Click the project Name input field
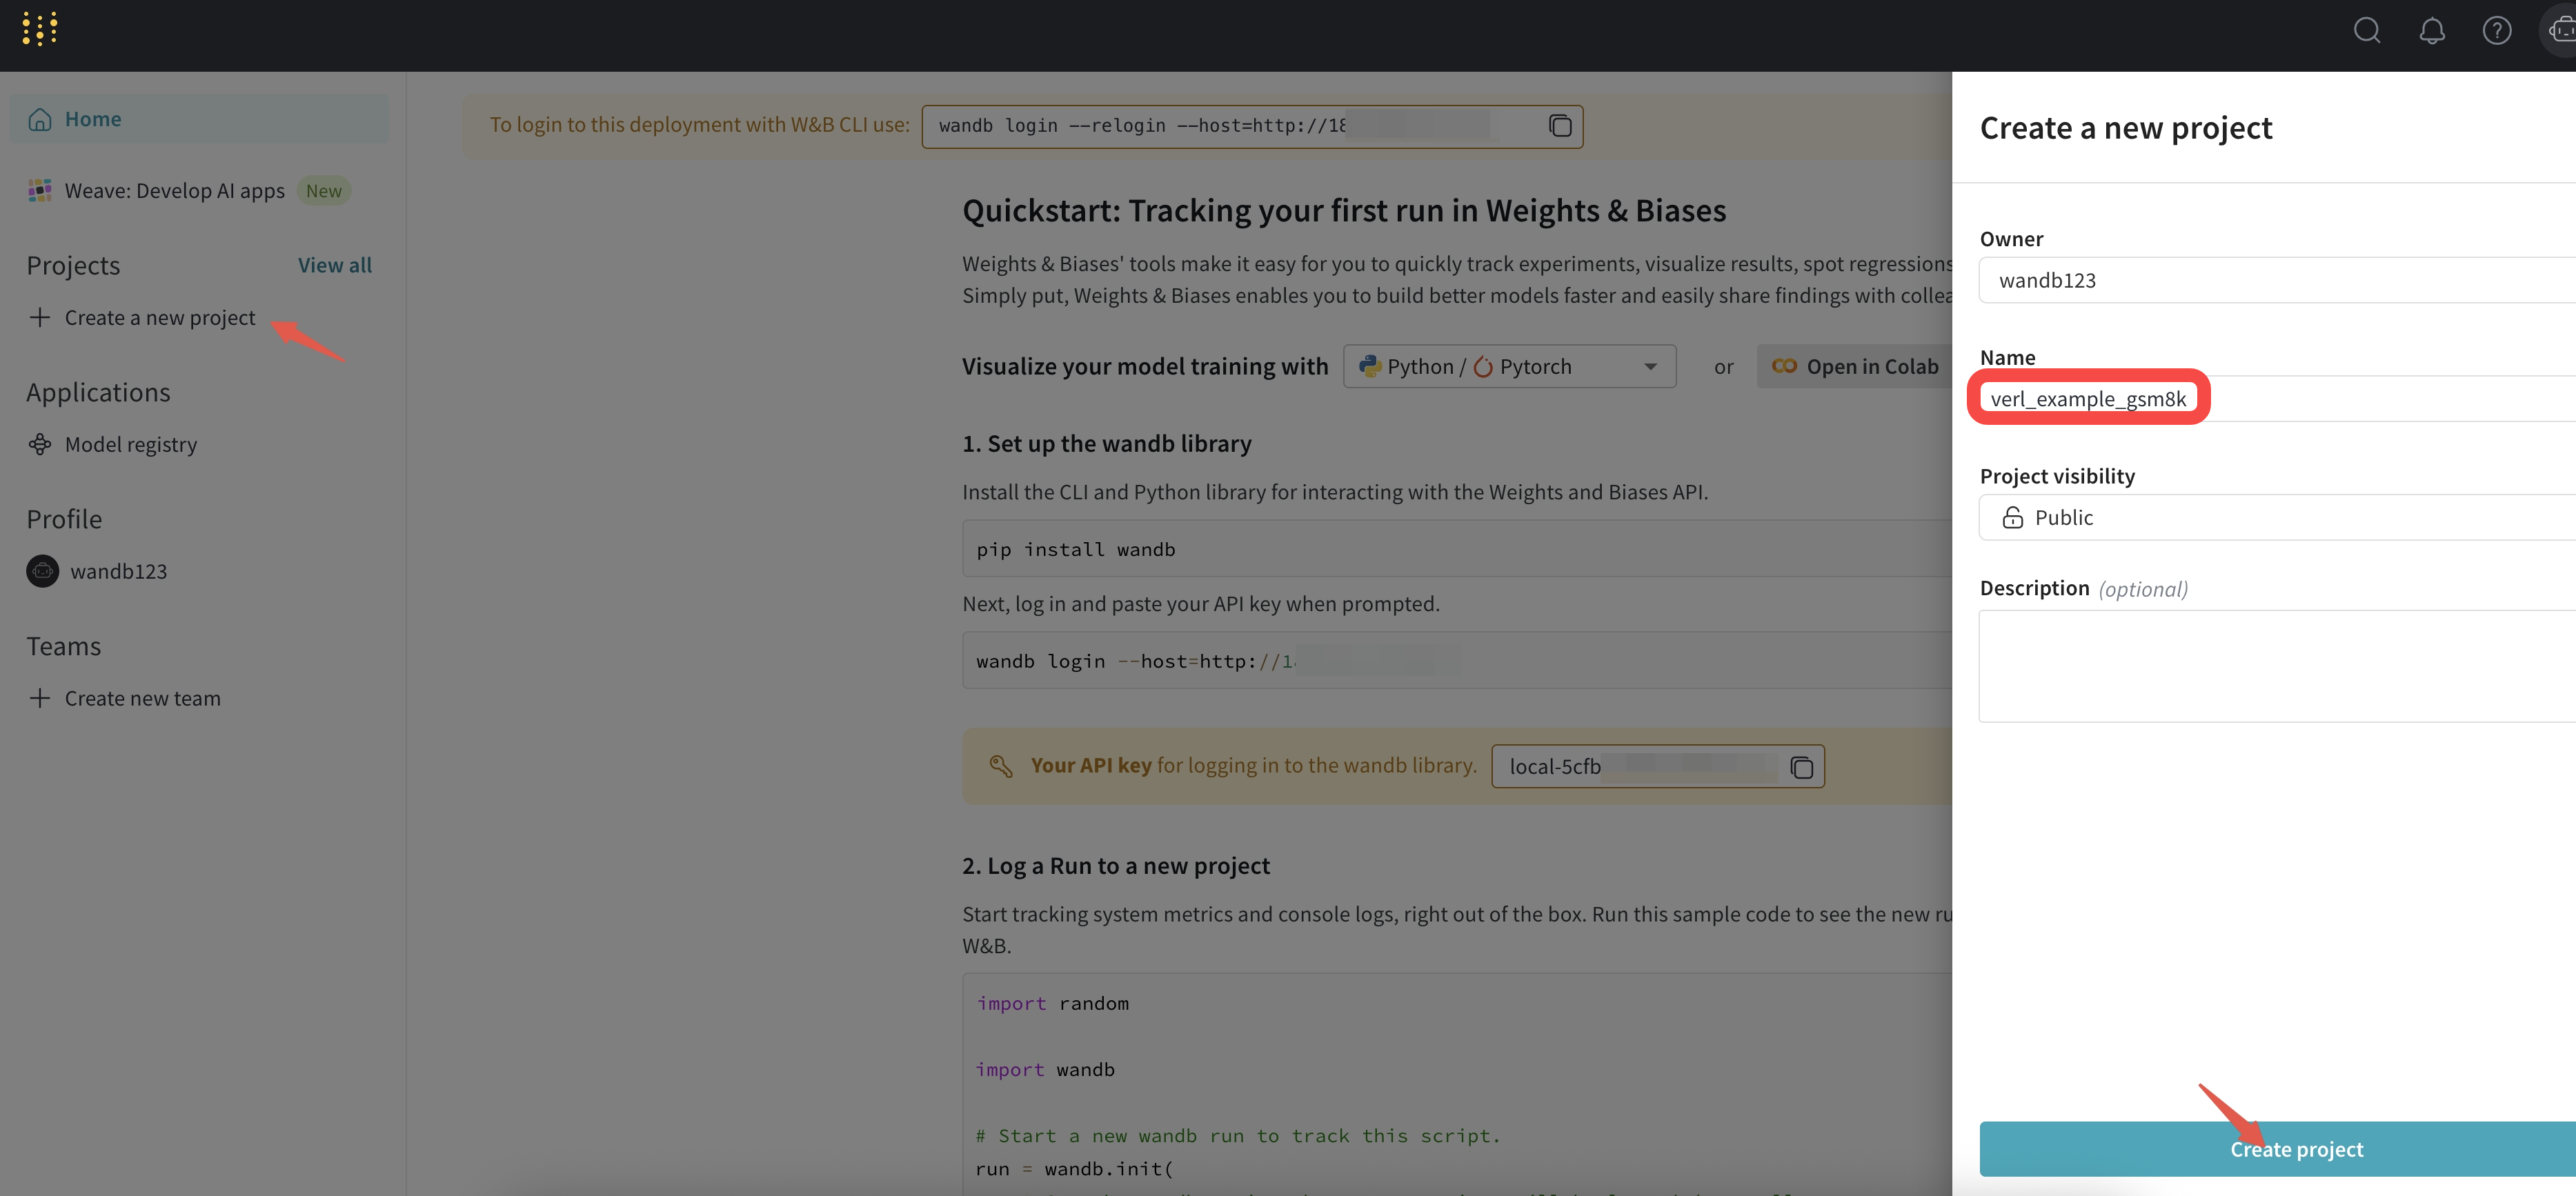2576x1196 pixels. point(2278,398)
